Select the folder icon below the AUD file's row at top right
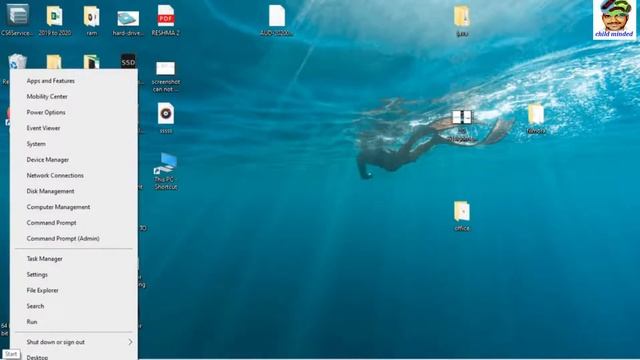This screenshot has width=640, height=360. (x=462, y=20)
